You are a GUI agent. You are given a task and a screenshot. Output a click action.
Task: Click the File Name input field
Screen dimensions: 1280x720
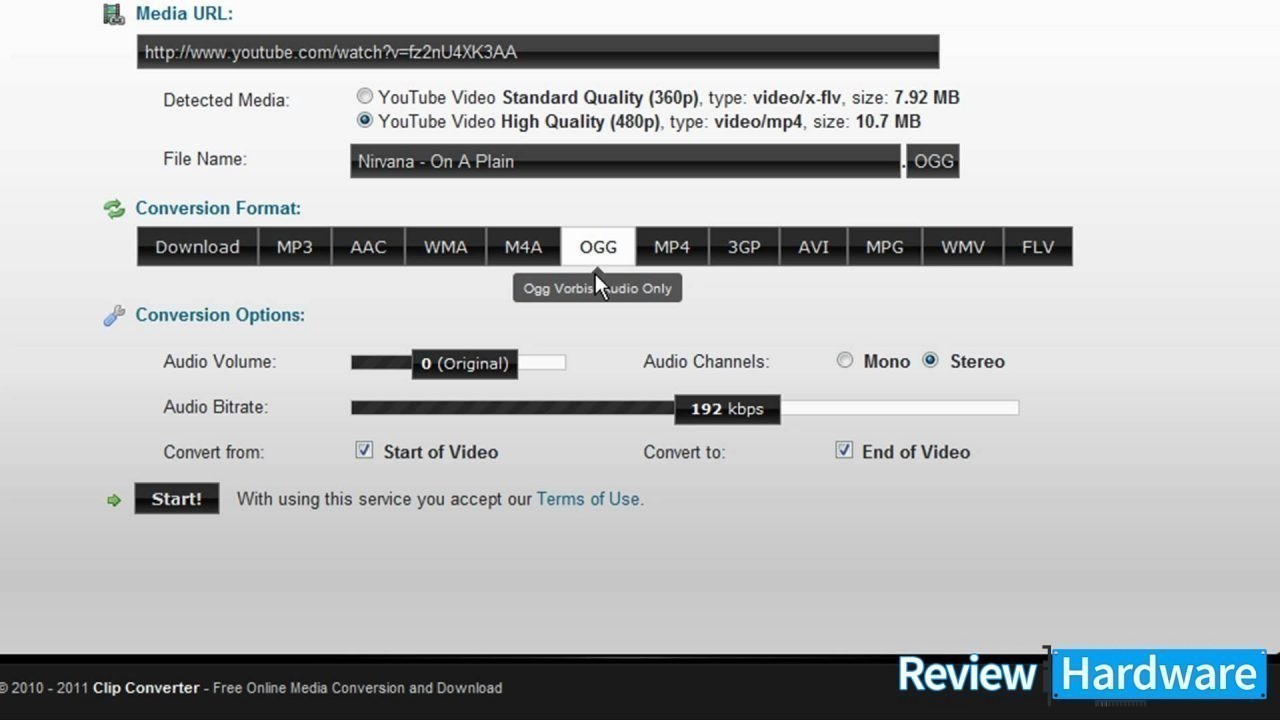625,161
